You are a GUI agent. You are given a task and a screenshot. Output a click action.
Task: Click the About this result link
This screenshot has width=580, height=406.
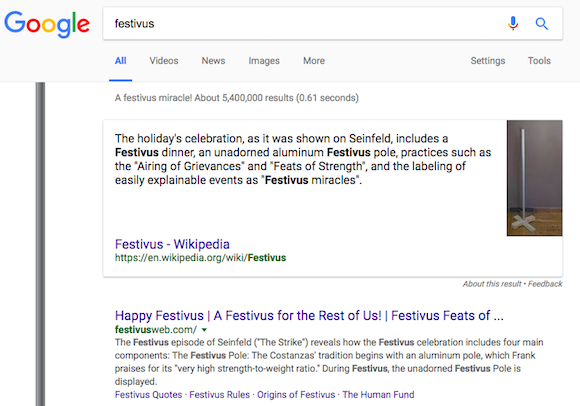click(492, 284)
